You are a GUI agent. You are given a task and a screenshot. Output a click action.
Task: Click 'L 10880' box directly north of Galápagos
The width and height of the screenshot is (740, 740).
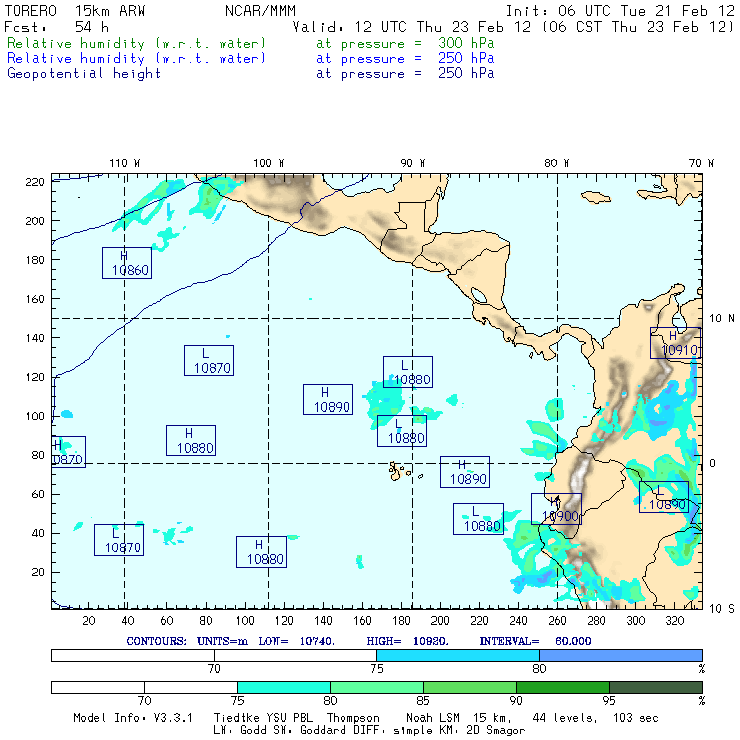[402, 431]
